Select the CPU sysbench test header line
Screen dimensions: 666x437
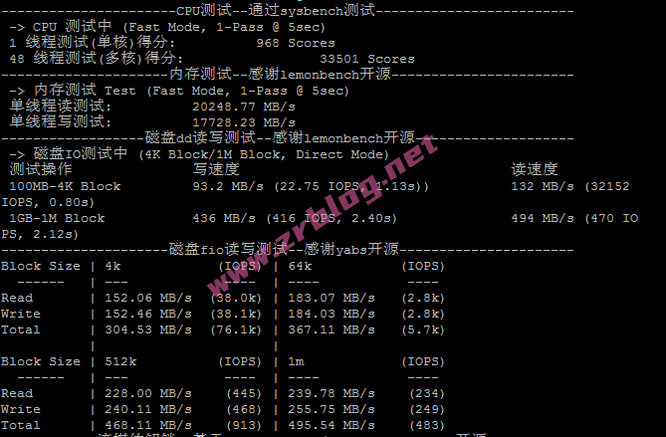pyautogui.click(x=287, y=11)
